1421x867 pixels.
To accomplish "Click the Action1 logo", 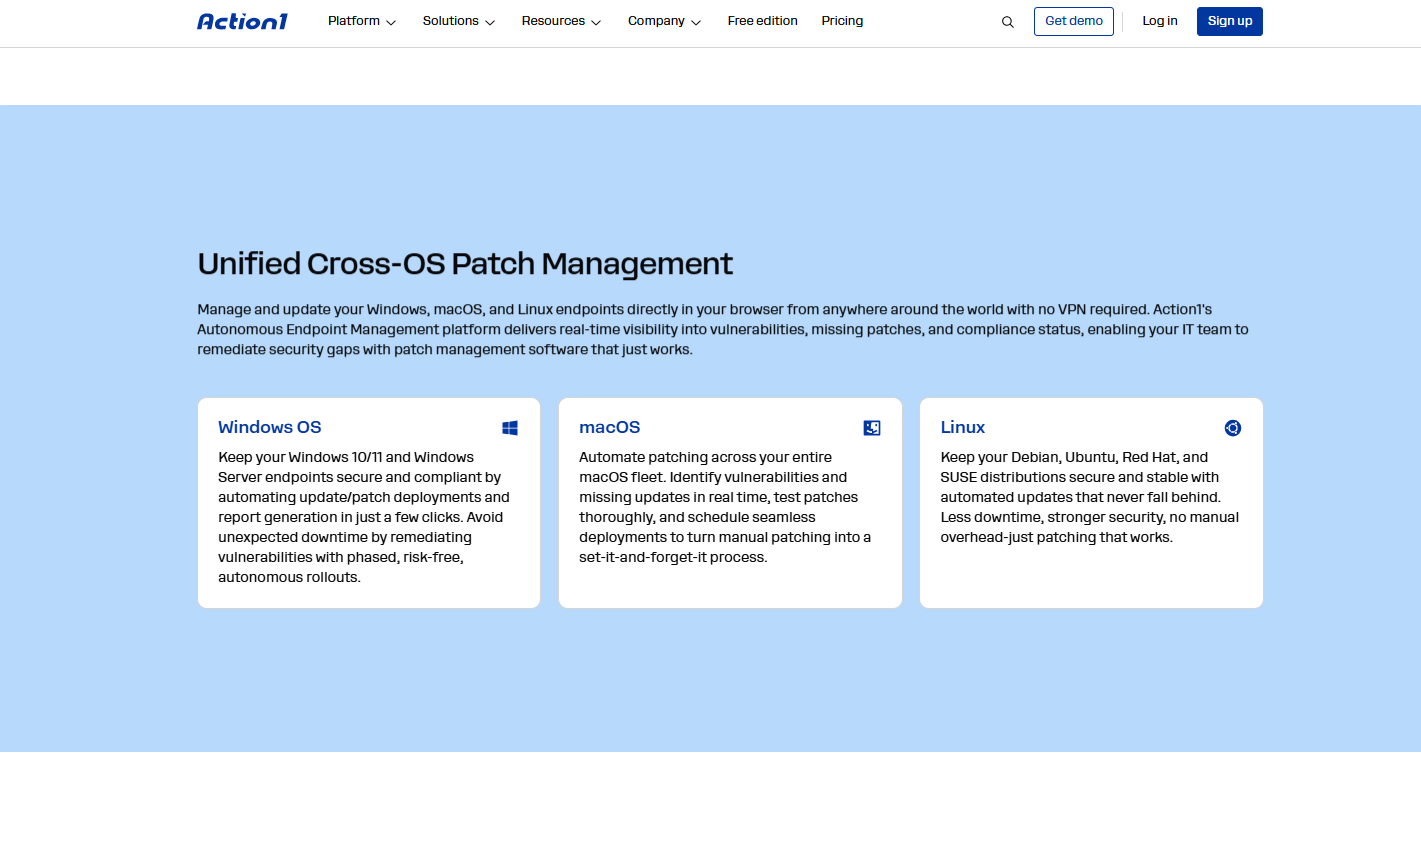I will pyautogui.click(x=242, y=21).
